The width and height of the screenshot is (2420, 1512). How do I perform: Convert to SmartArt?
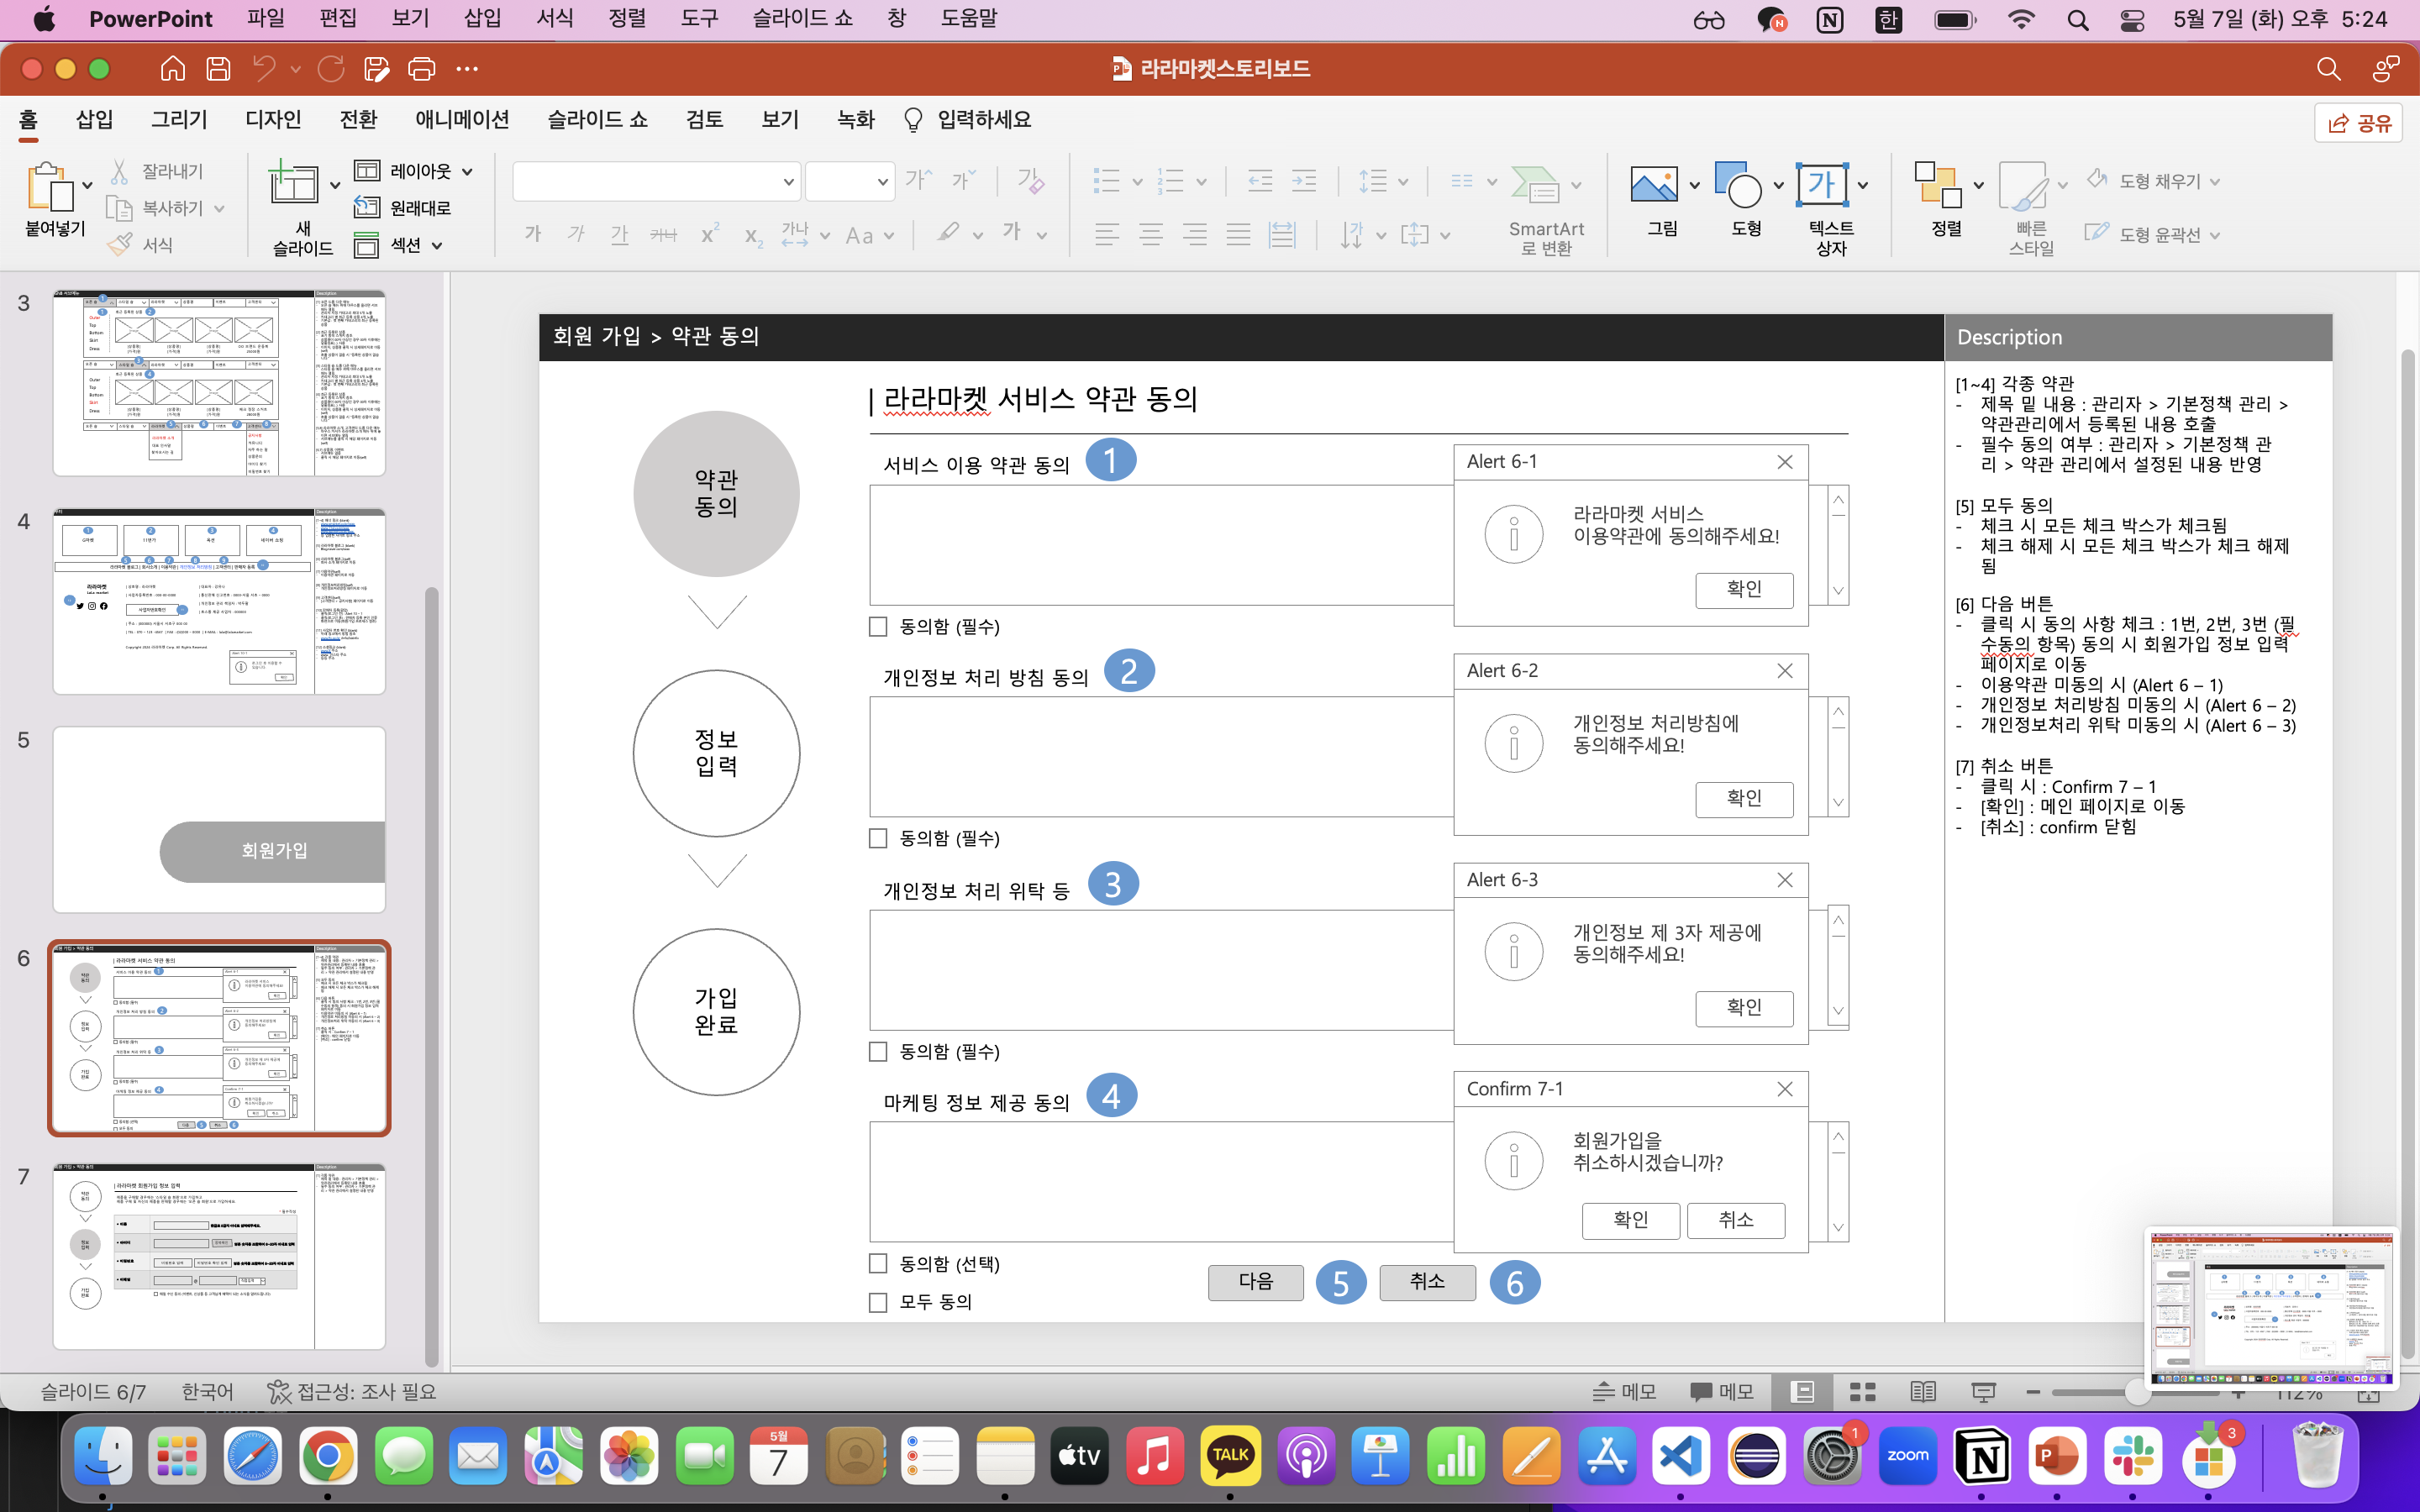point(1546,208)
